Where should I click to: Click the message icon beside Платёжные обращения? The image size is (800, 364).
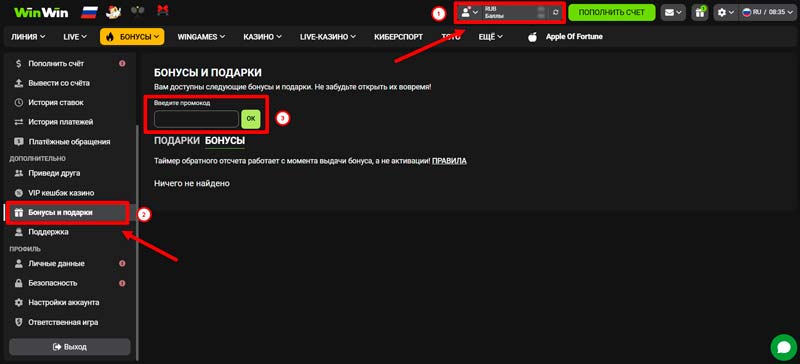(19, 141)
